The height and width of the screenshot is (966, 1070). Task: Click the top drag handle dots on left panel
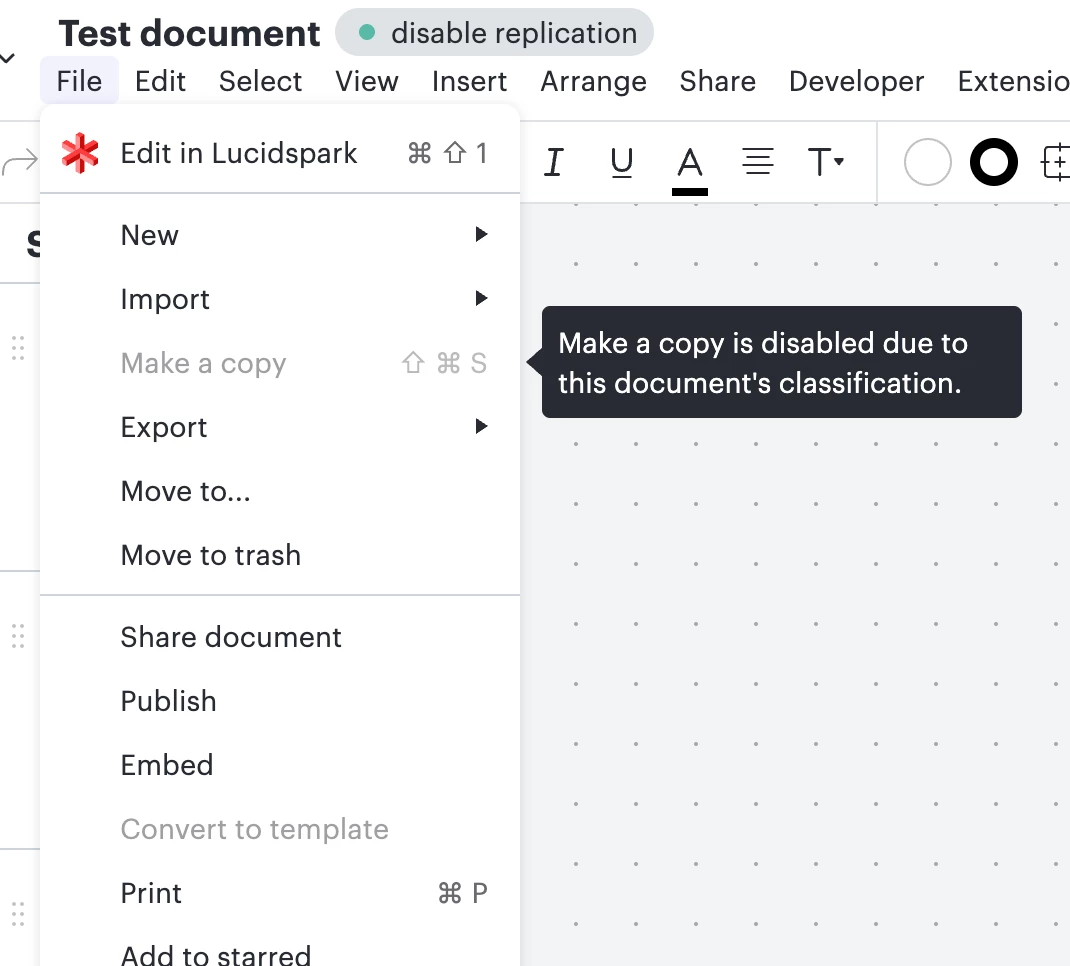[x=18, y=348]
